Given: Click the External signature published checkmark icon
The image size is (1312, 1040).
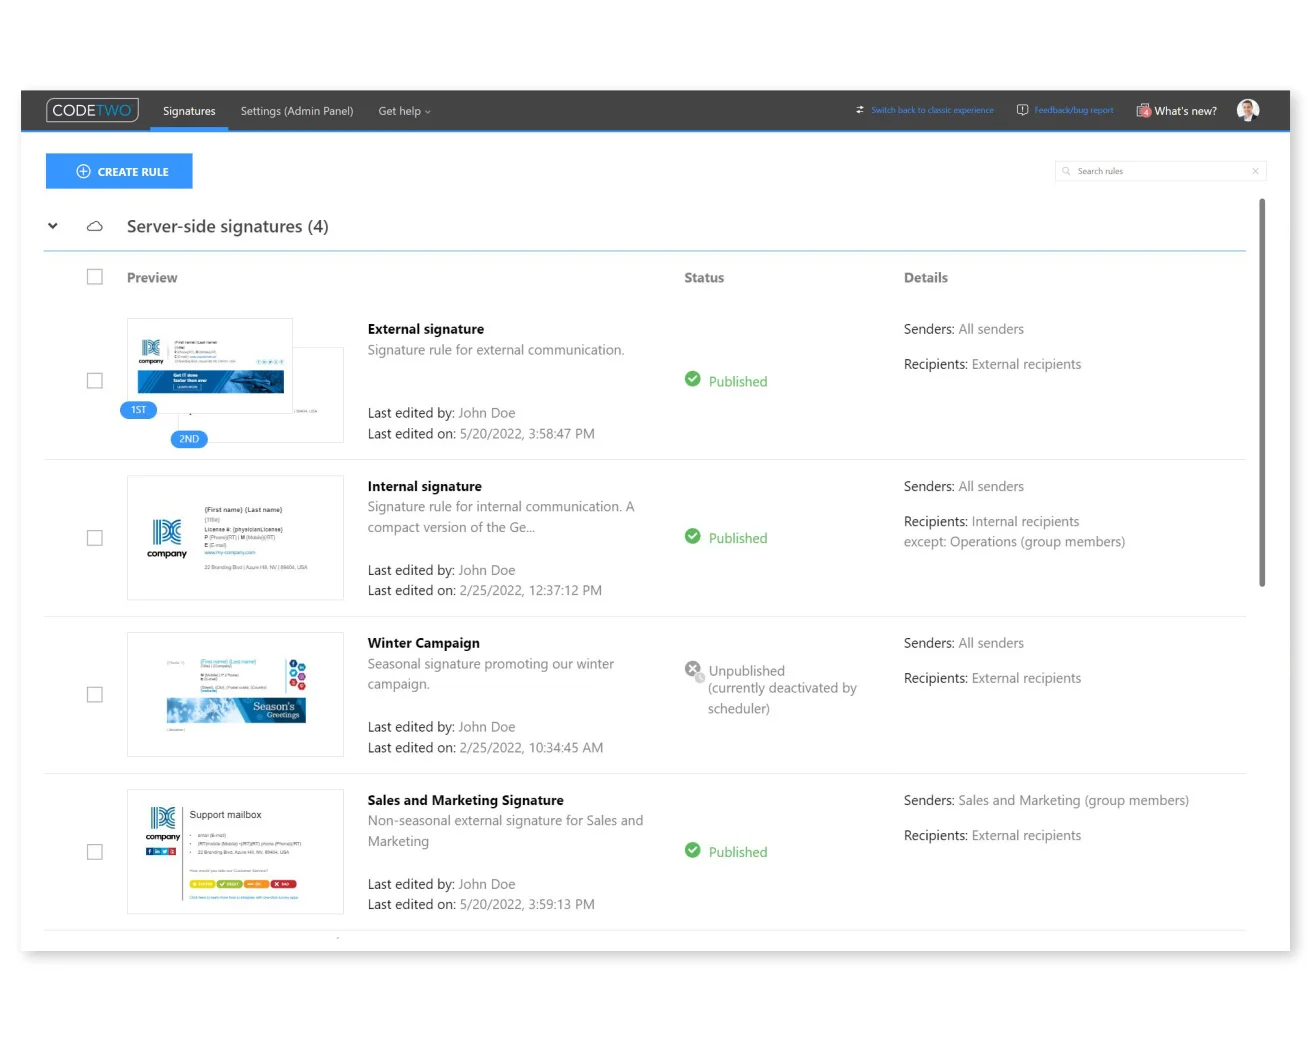Looking at the screenshot, I should click(693, 379).
